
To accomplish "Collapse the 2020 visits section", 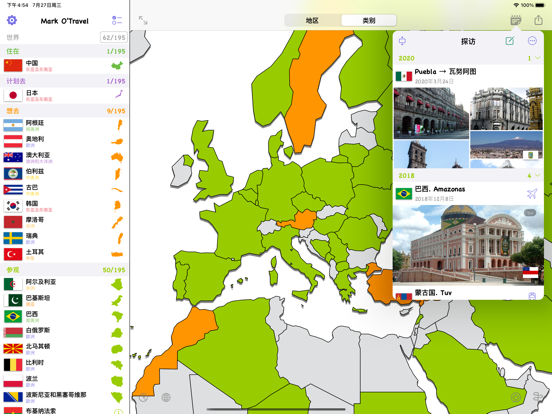I will (537, 58).
